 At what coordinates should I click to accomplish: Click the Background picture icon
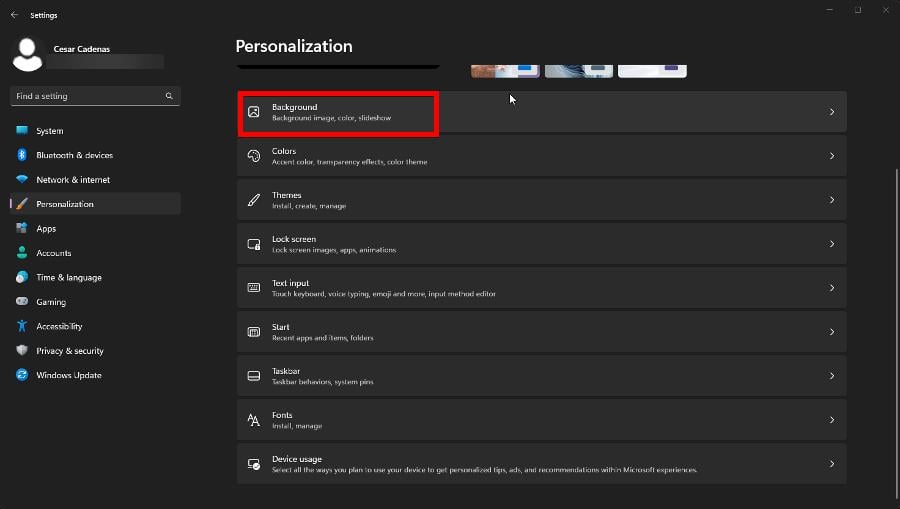tap(254, 112)
